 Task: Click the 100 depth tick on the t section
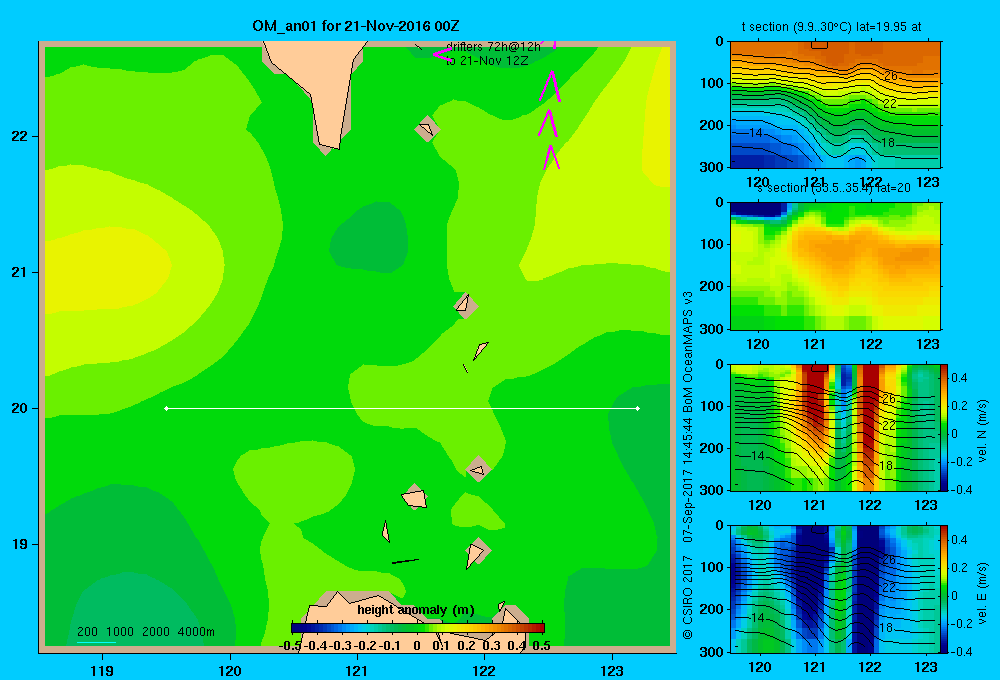point(714,83)
